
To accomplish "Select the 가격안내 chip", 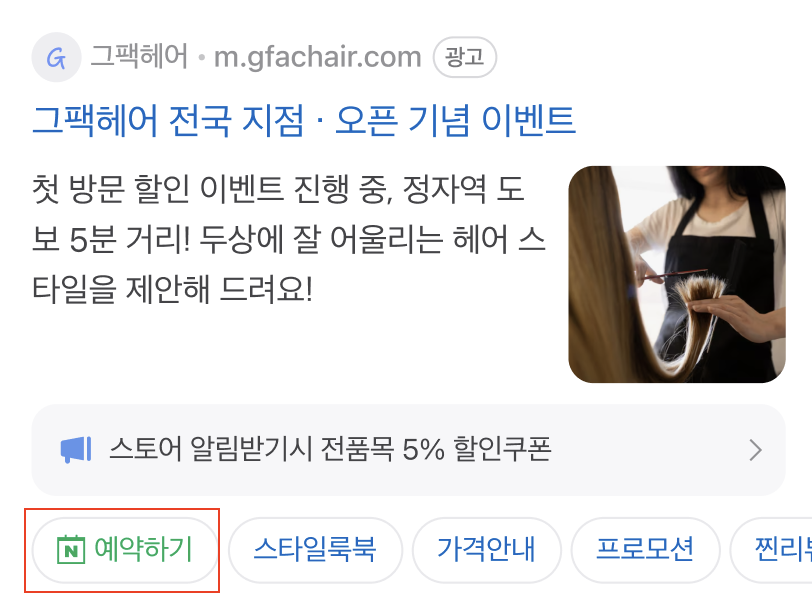I will [x=487, y=550].
